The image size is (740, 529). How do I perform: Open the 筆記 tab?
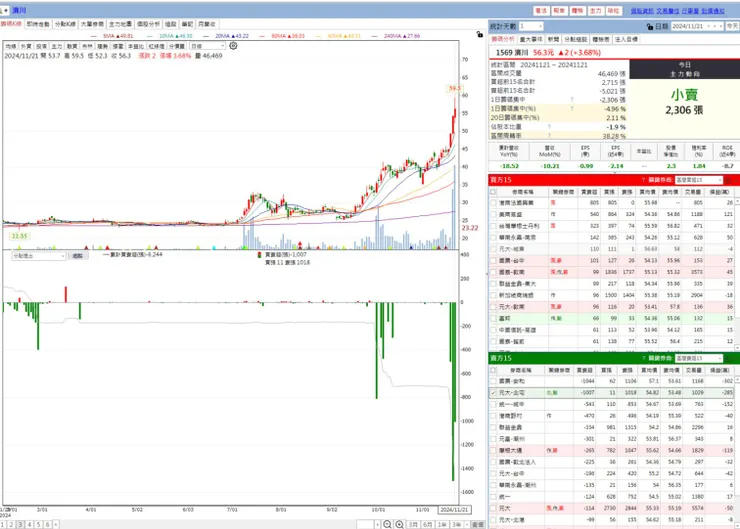(187, 24)
